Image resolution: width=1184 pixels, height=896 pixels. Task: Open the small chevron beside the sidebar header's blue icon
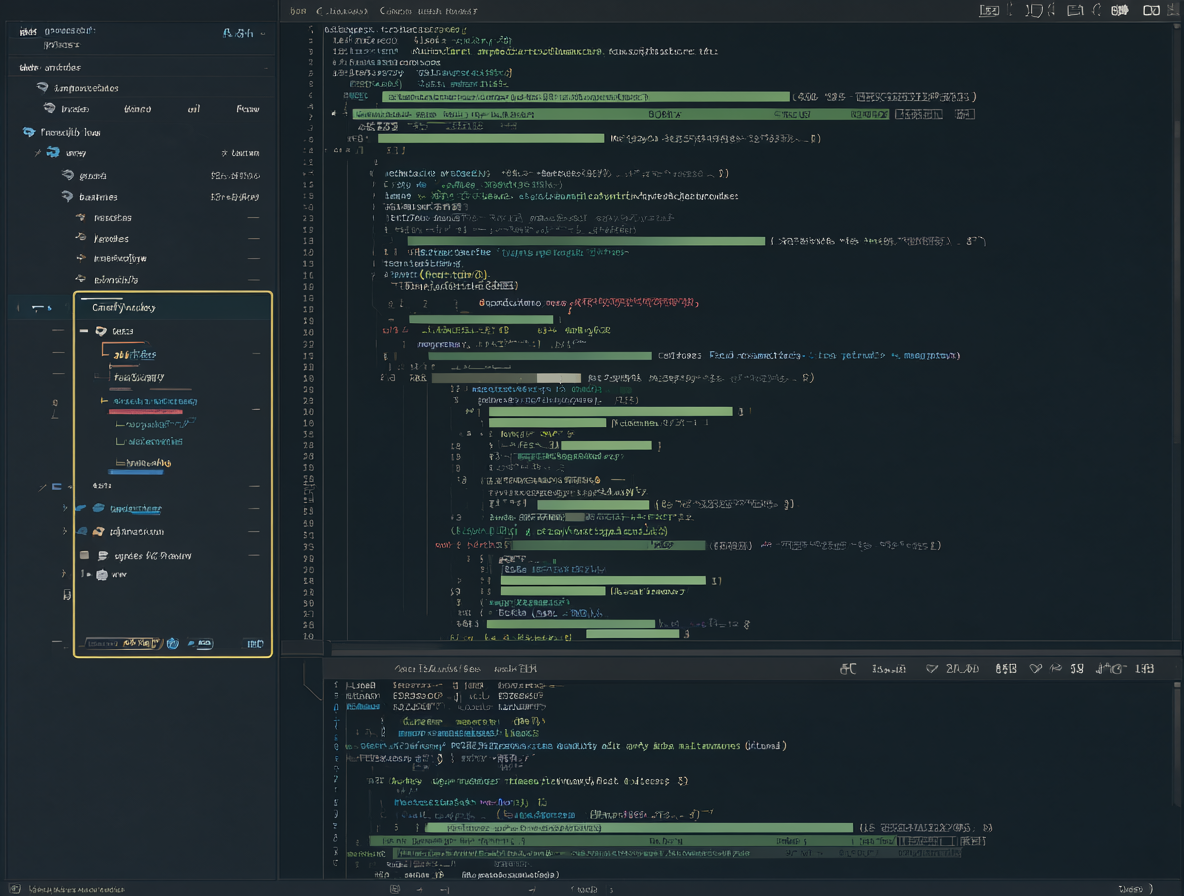(x=263, y=33)
